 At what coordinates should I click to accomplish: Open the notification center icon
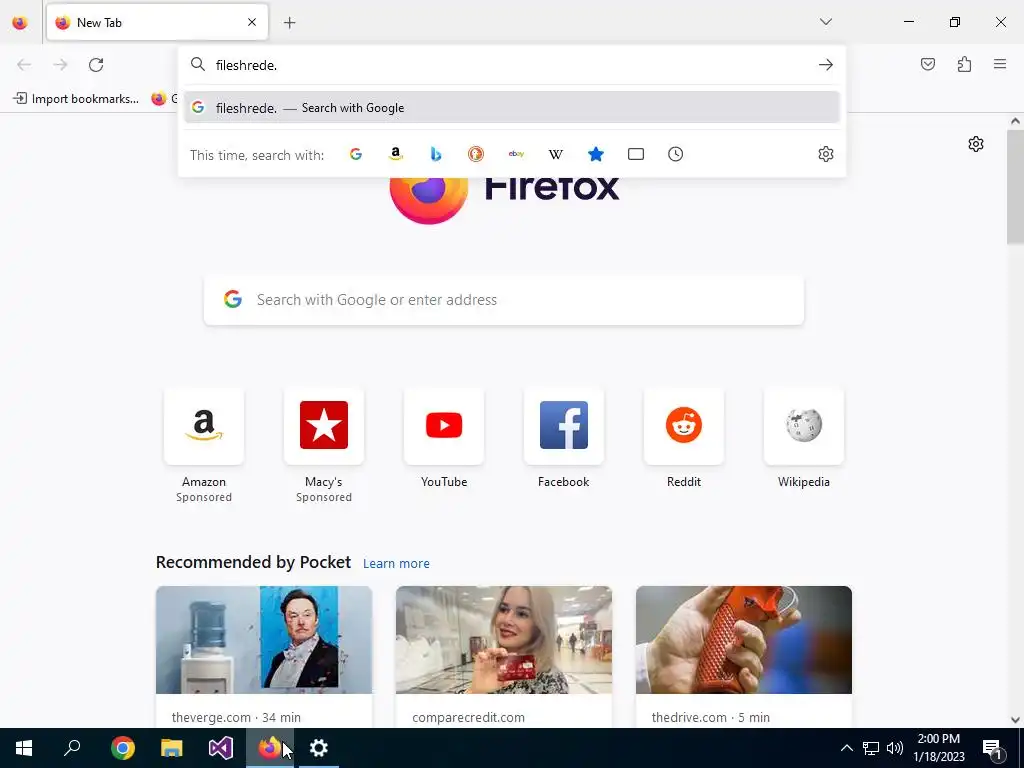click(x=992, y=748)
